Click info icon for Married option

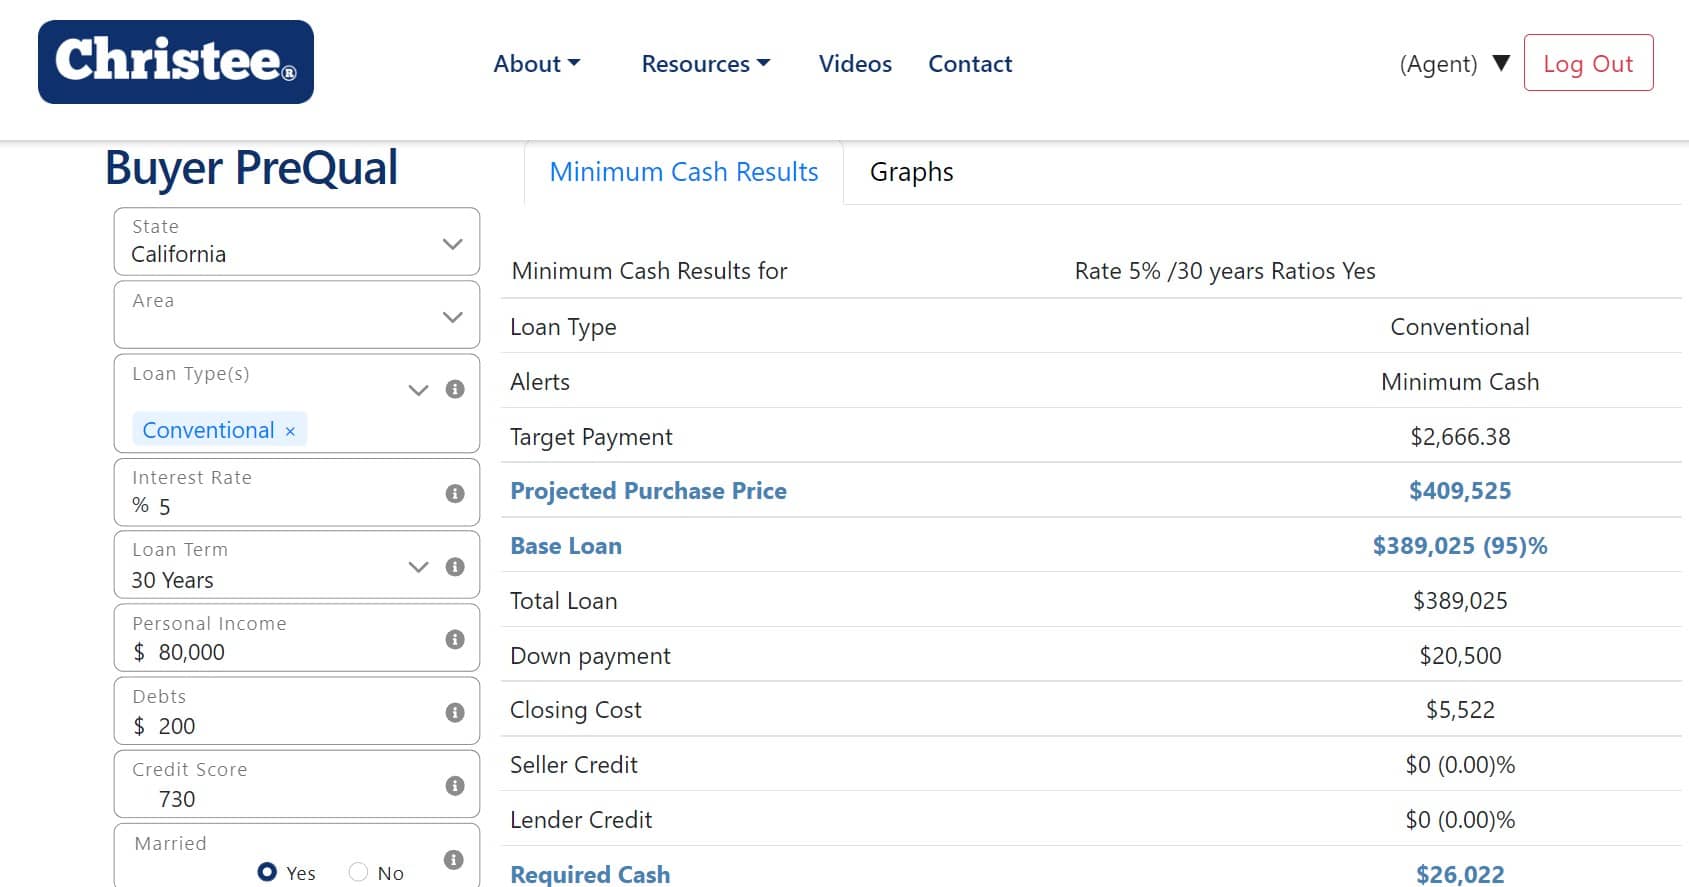pyautogui.click(x=453, y=860)
